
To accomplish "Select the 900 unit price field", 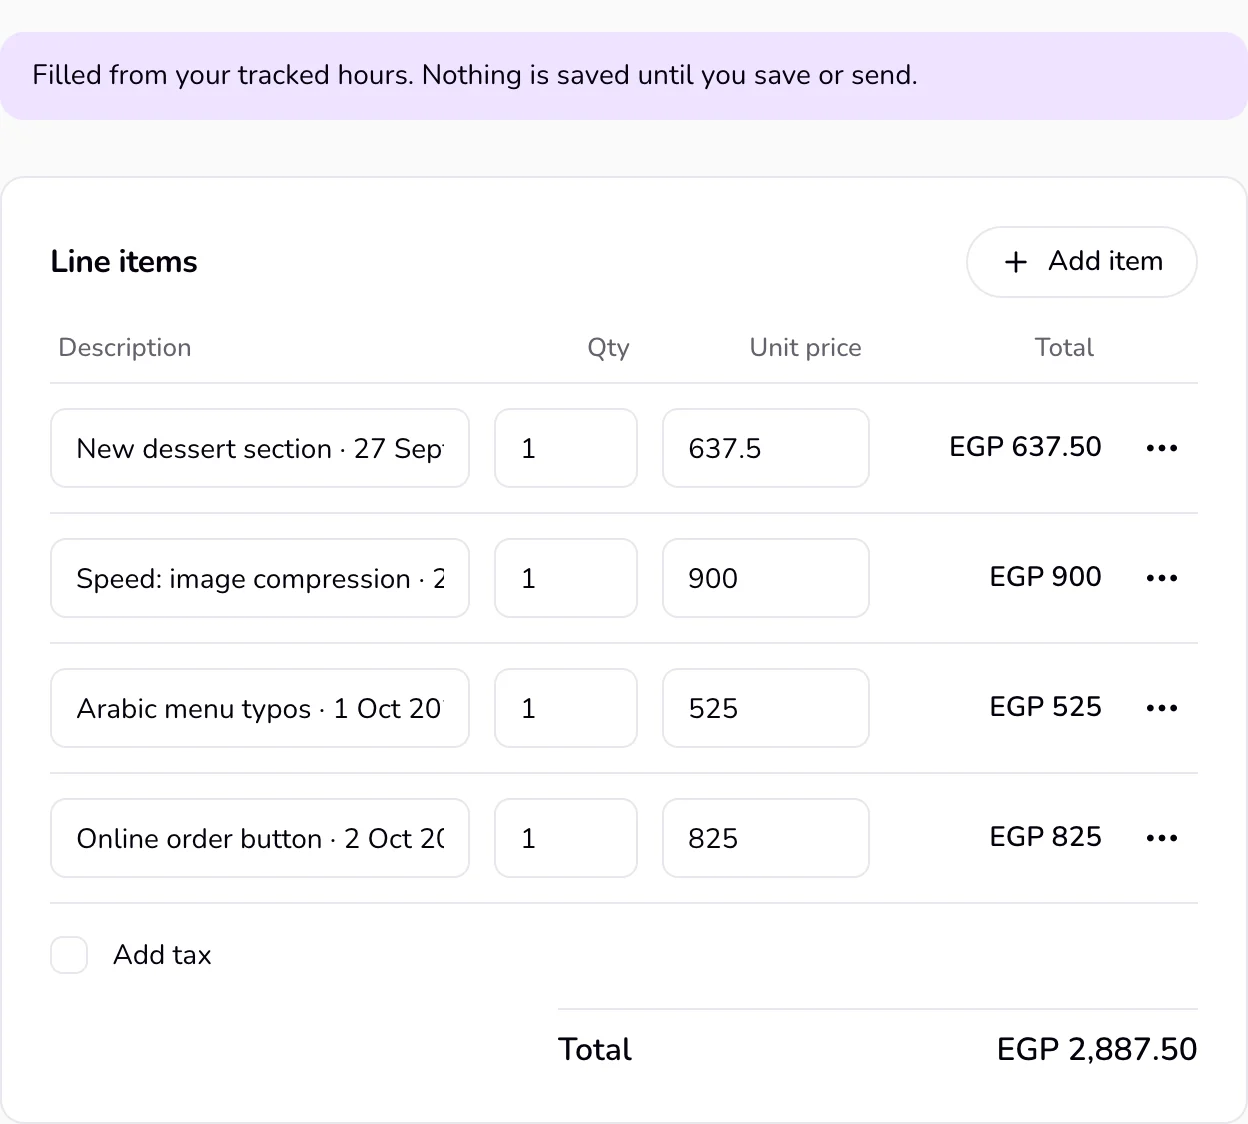I will click(x=766, y=578).
